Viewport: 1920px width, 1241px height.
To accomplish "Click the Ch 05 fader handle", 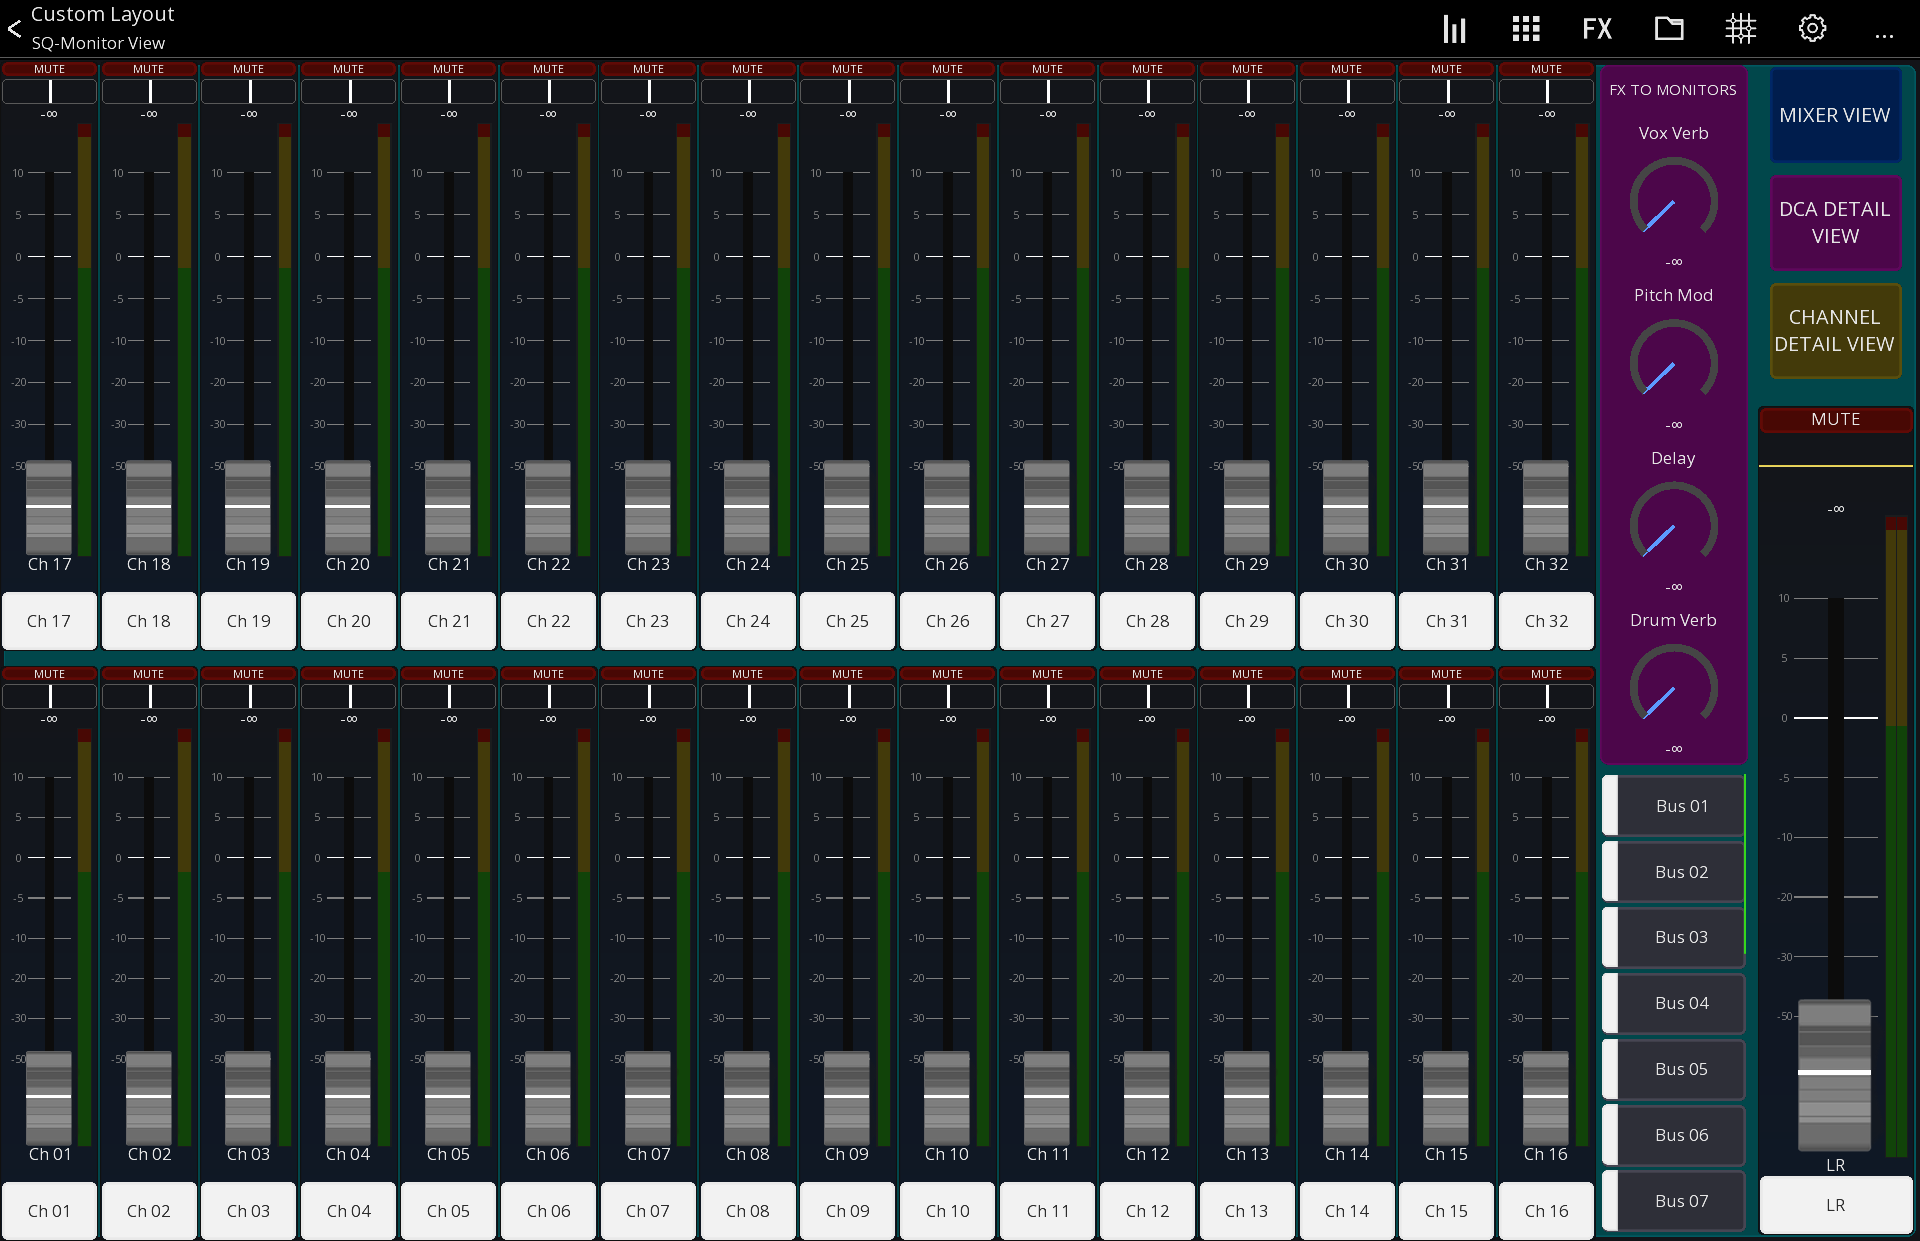I will point(448,1097).
